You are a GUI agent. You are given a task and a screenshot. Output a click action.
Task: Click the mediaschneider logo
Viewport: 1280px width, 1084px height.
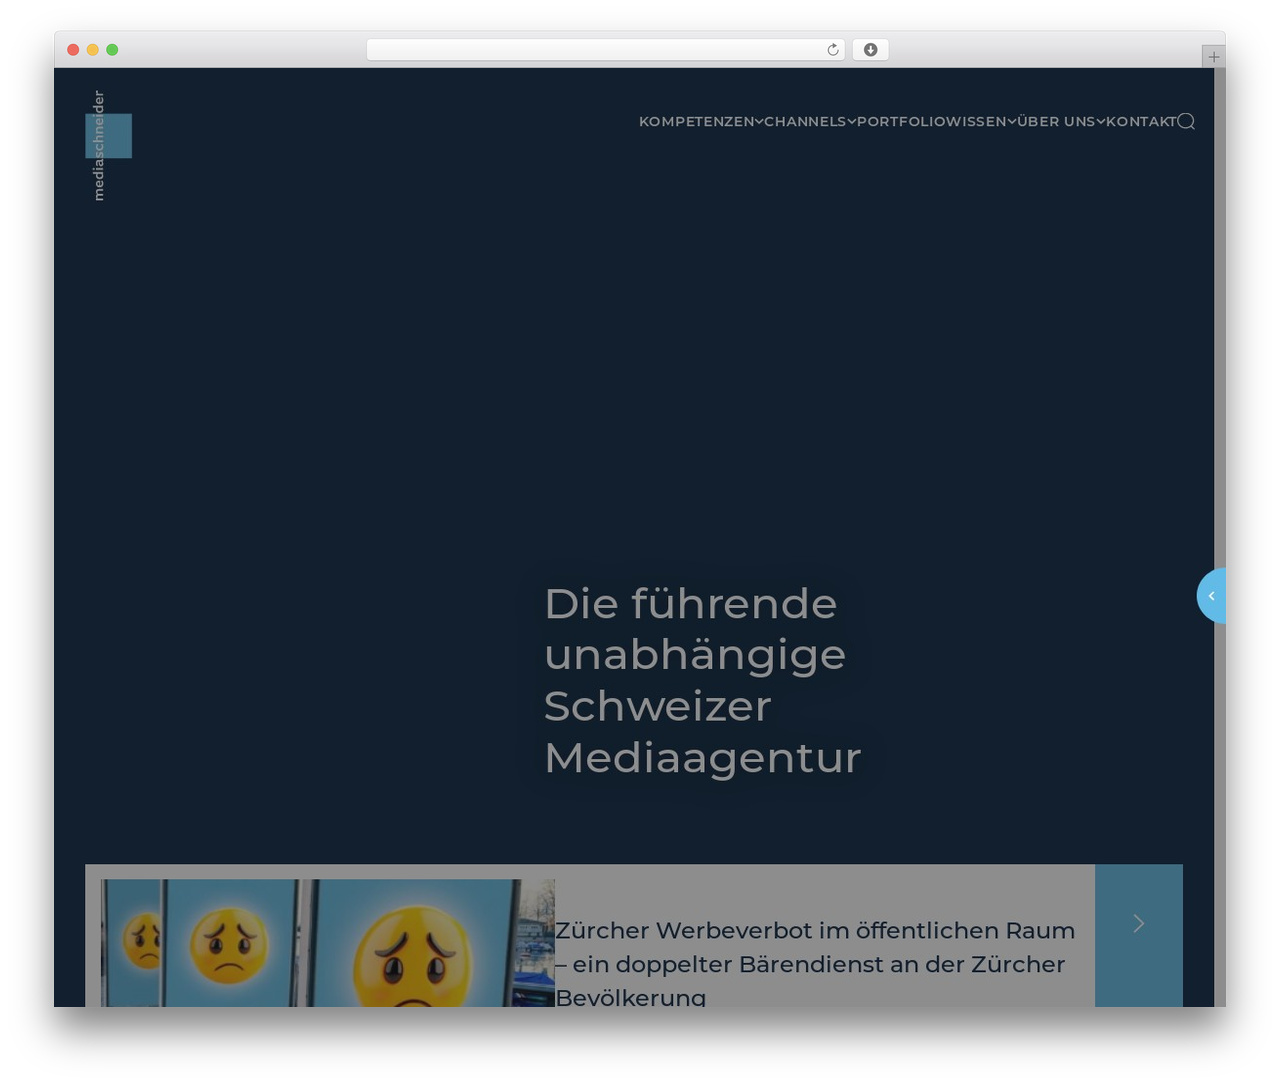(x=108, y=144)
